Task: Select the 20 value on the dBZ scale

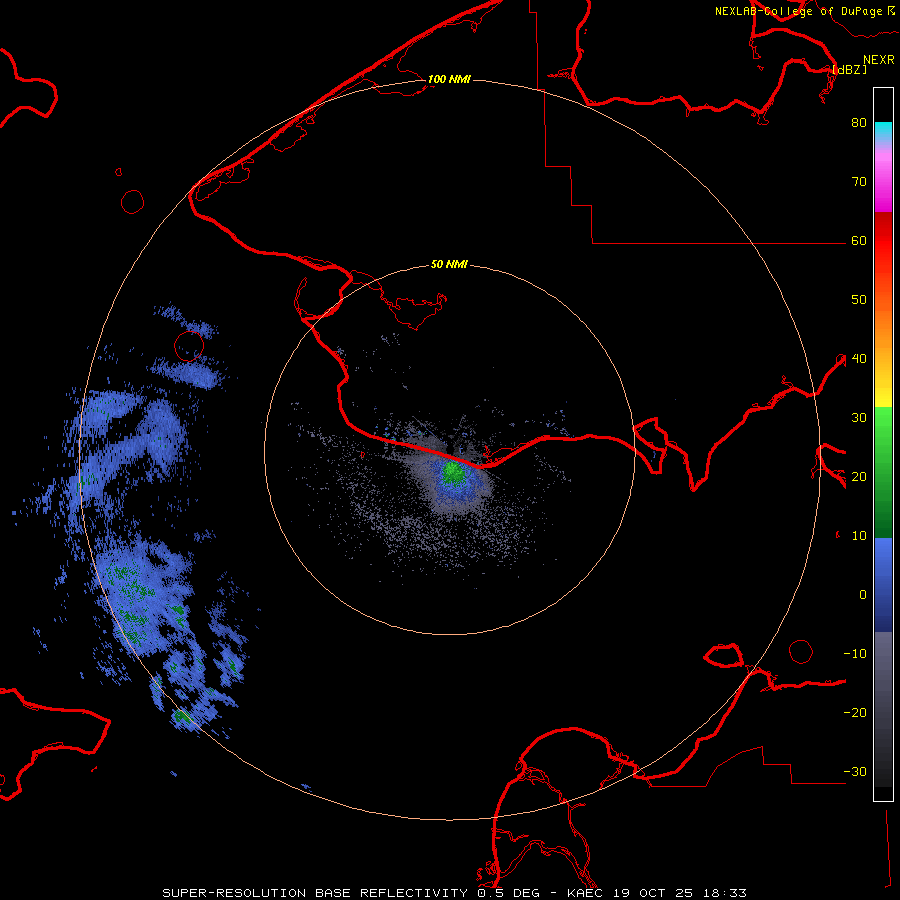Action: [859, 477]
